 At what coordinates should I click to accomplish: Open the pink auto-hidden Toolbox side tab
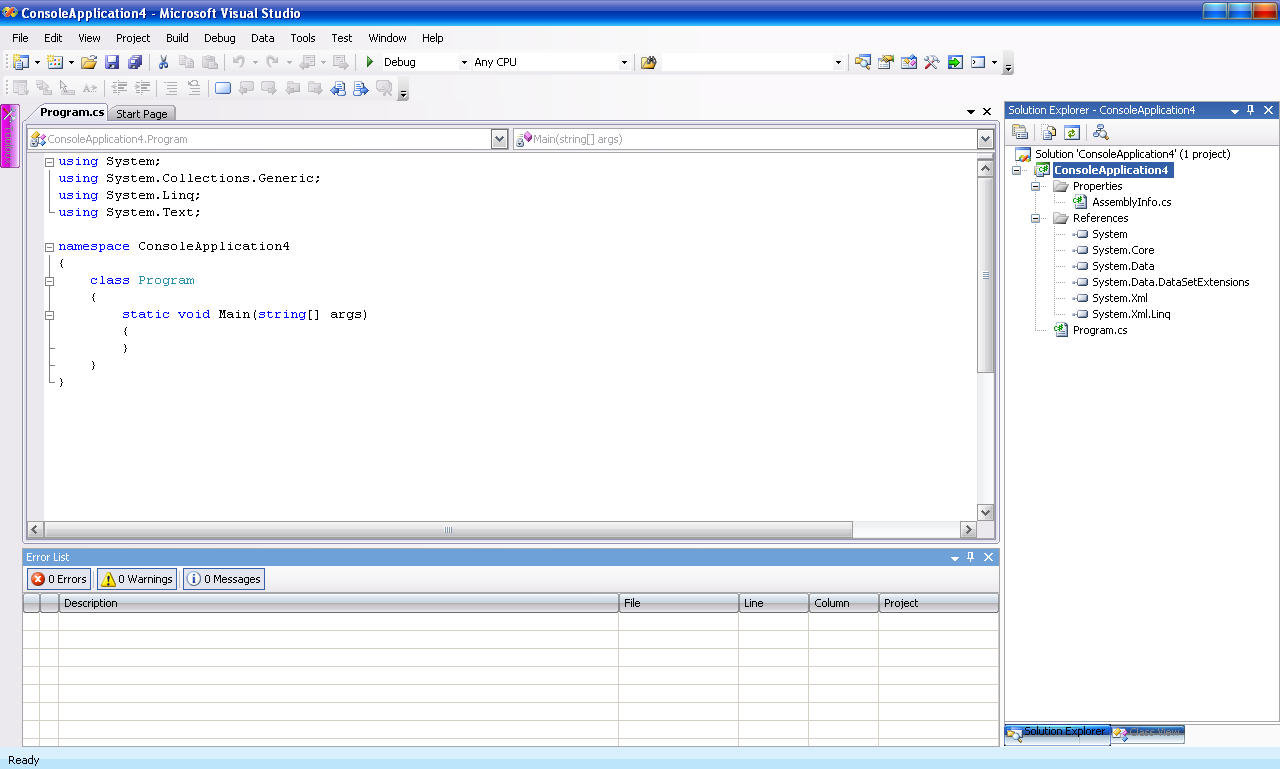(x=9, y=136)
